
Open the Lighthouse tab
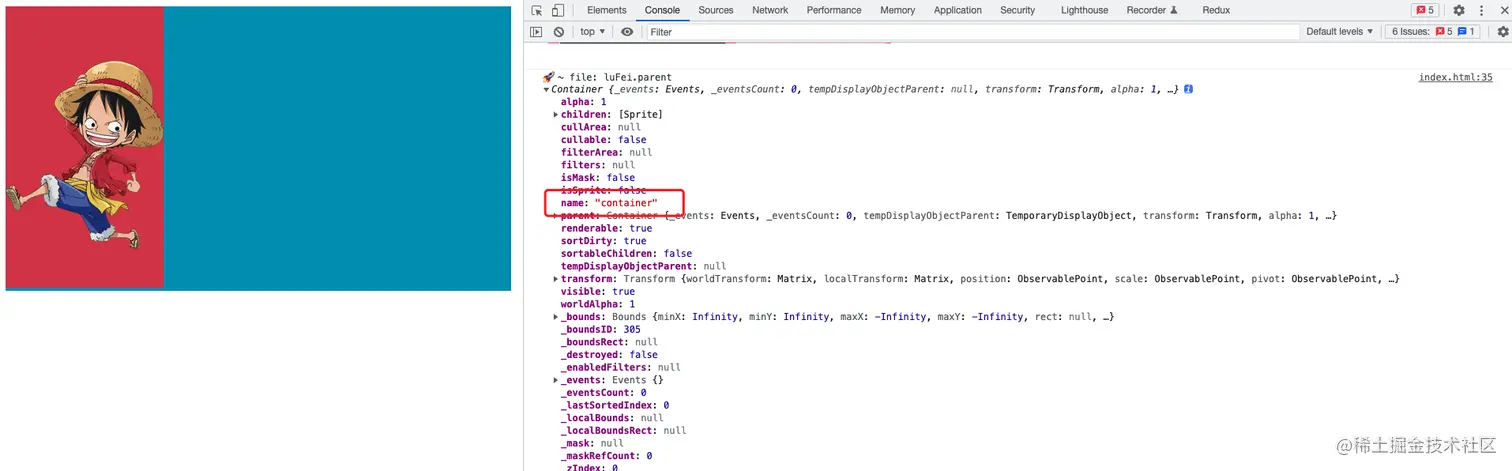(1084, 10)
